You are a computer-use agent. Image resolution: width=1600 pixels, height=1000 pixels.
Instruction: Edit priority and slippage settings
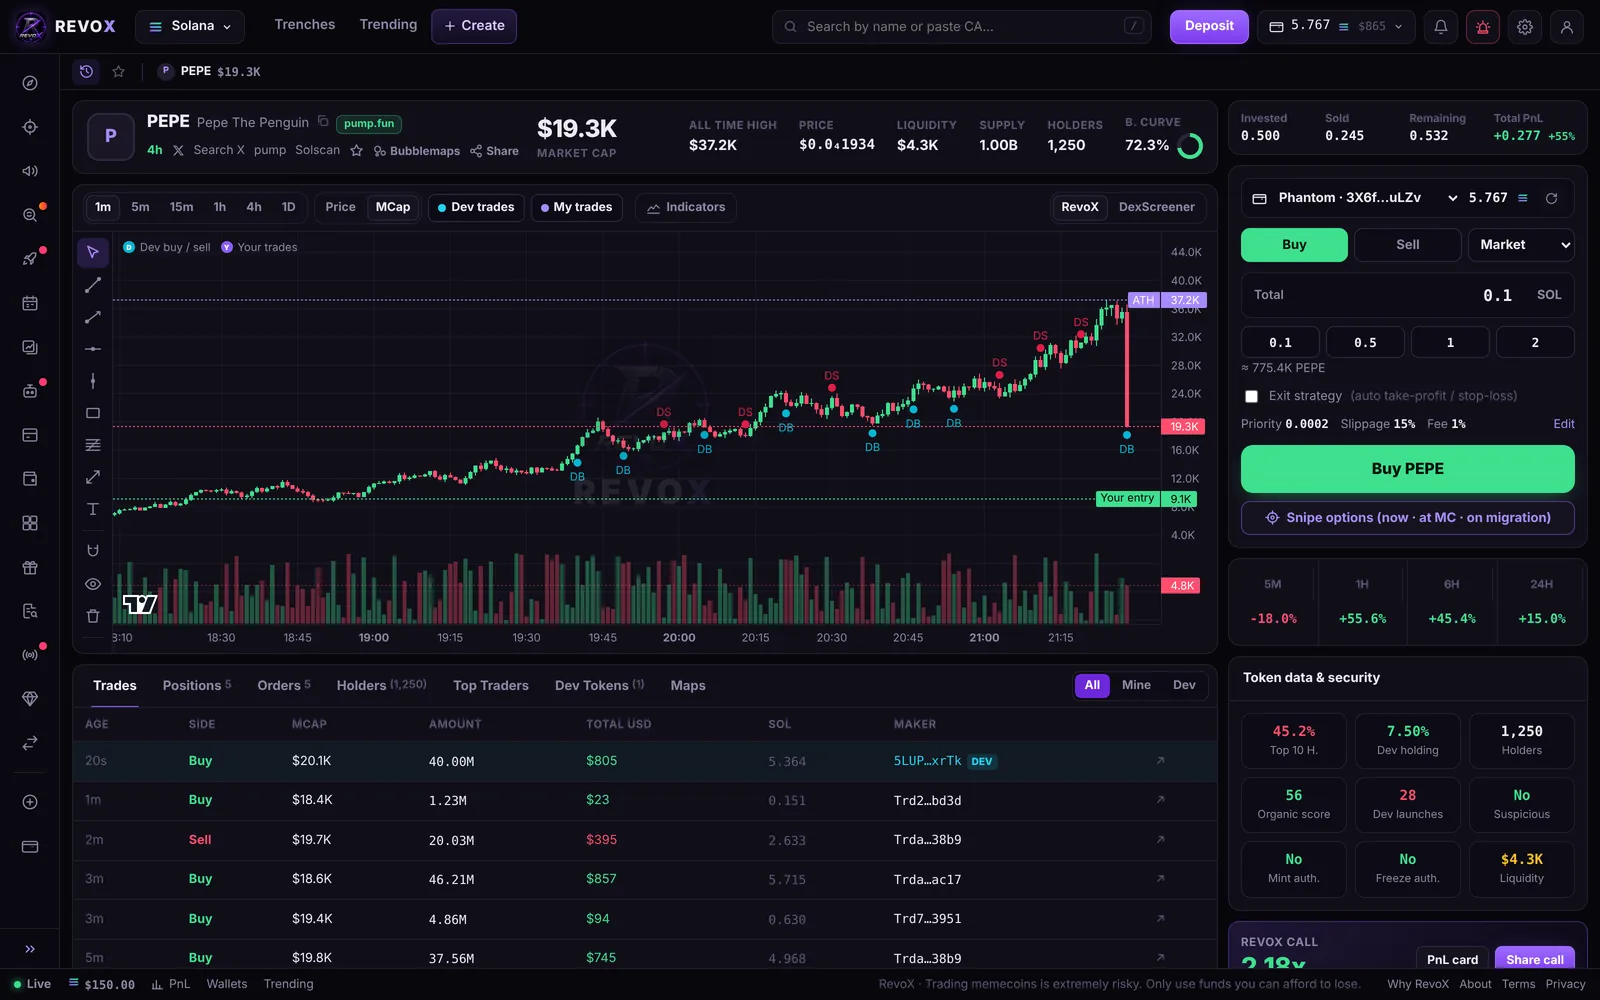(x=1564, y=424)
